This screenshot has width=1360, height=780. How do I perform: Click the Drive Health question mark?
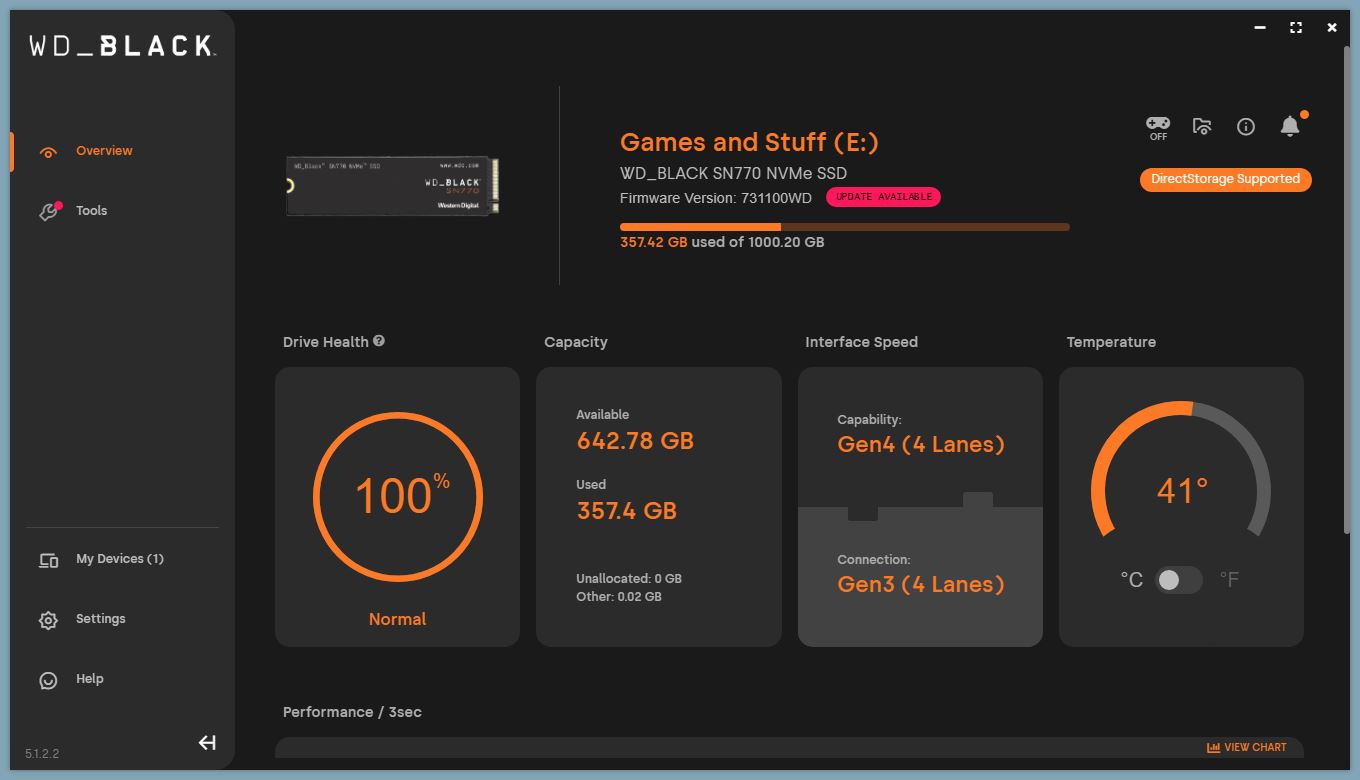pos(378,341)
